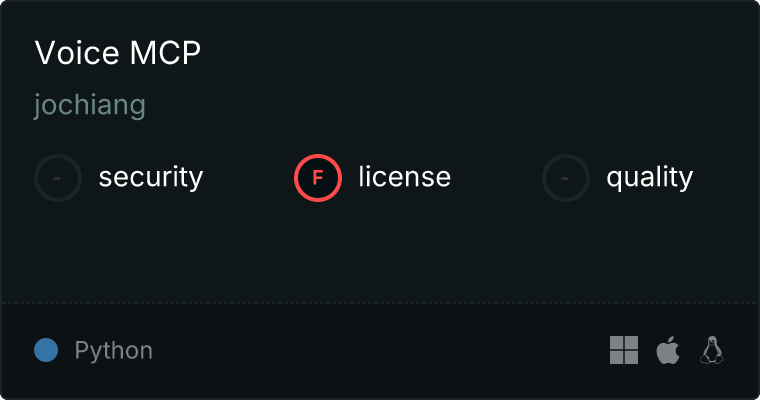
Task: Click the Apple macOS platform icon
Action: tap(668, 350)
